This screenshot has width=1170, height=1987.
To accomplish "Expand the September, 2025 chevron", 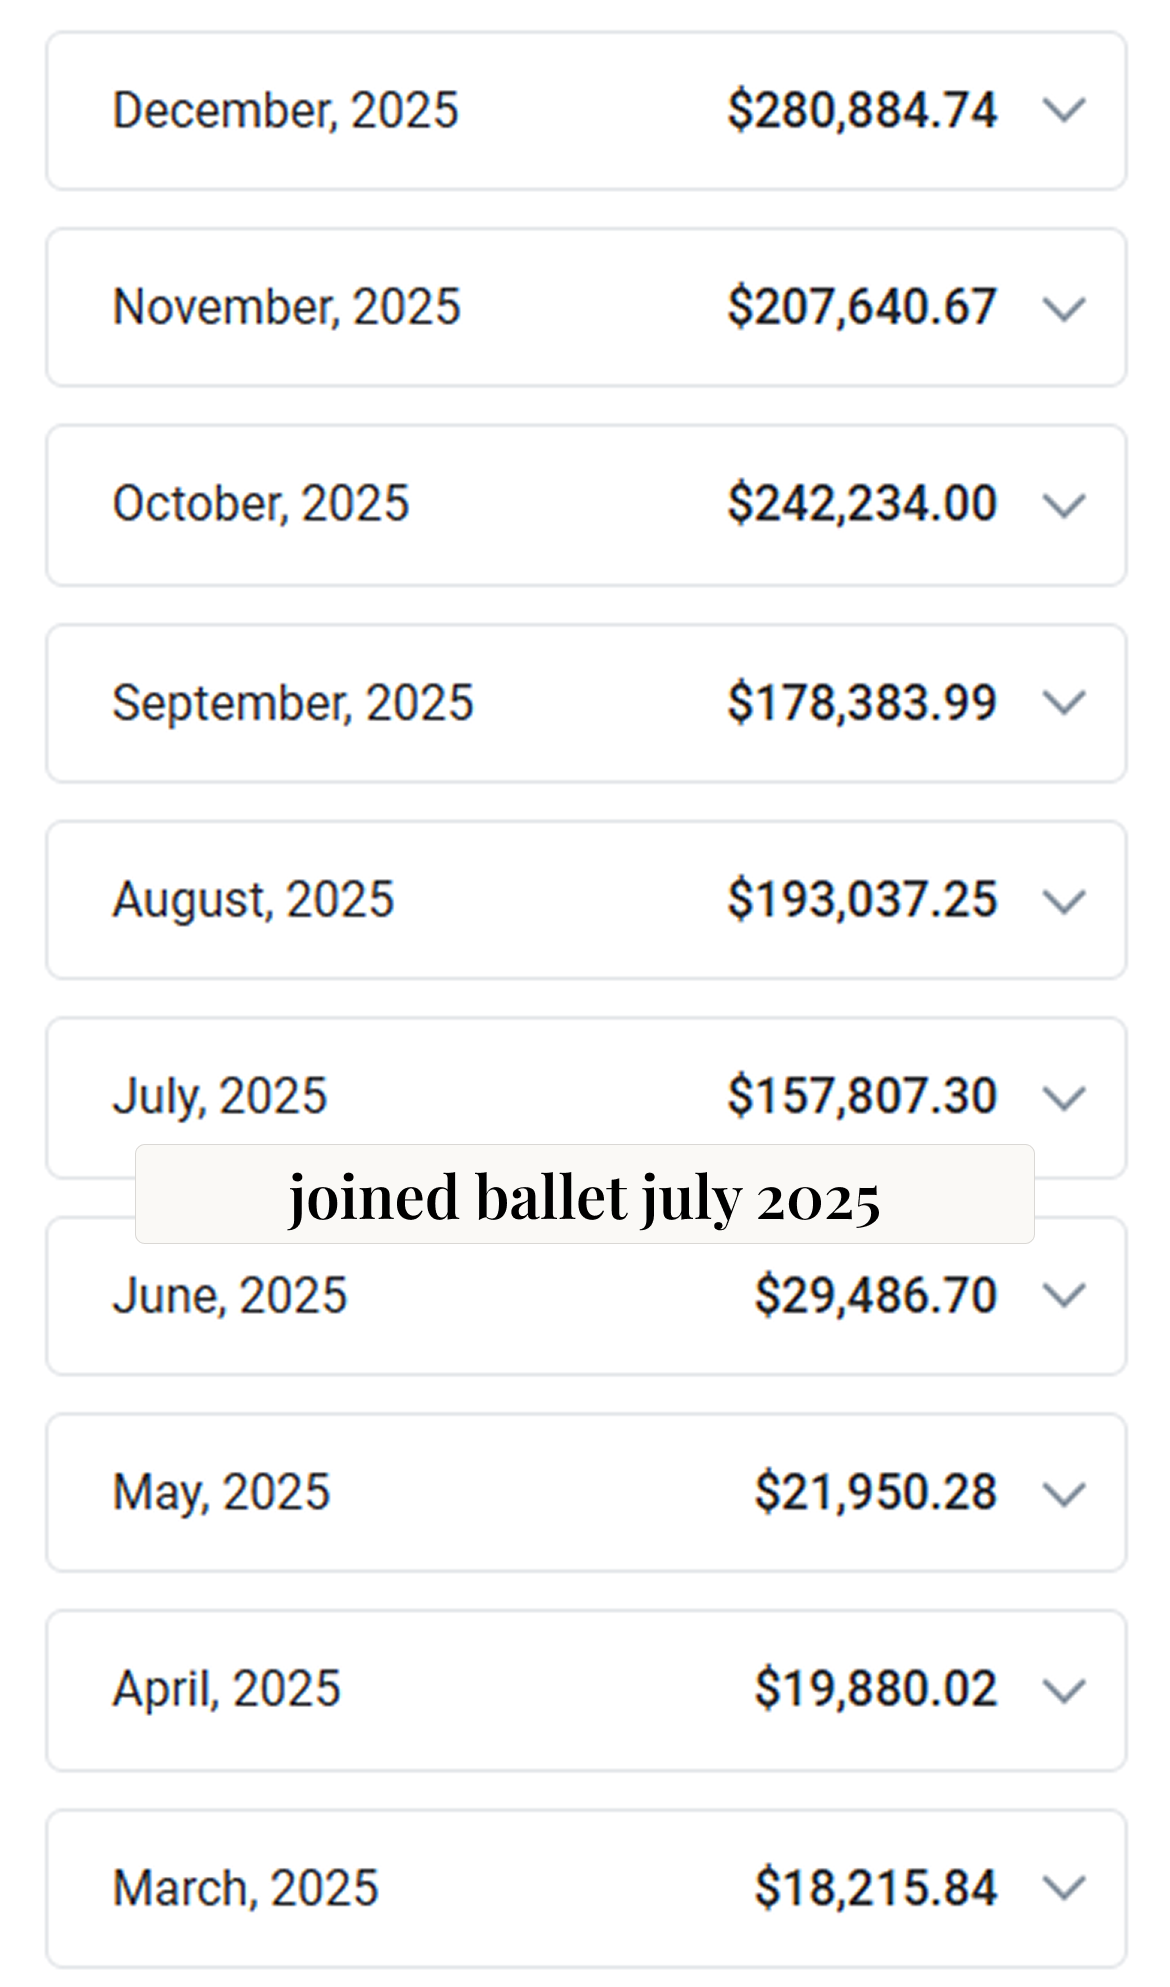I will (1064, 702).
